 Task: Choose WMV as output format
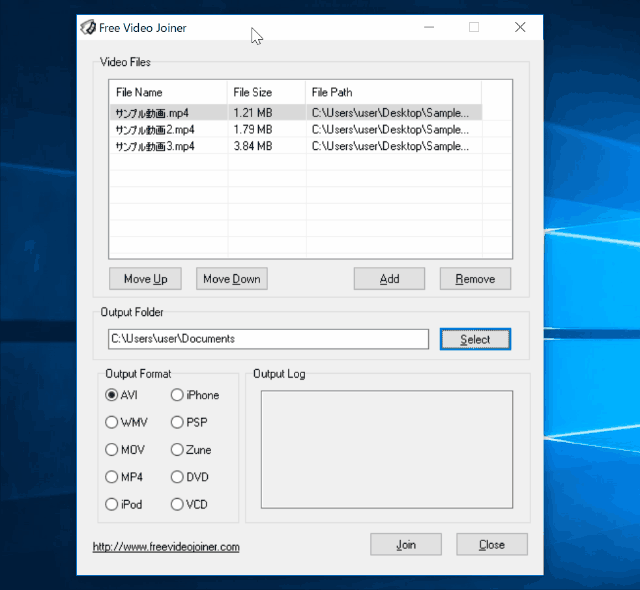111,422
